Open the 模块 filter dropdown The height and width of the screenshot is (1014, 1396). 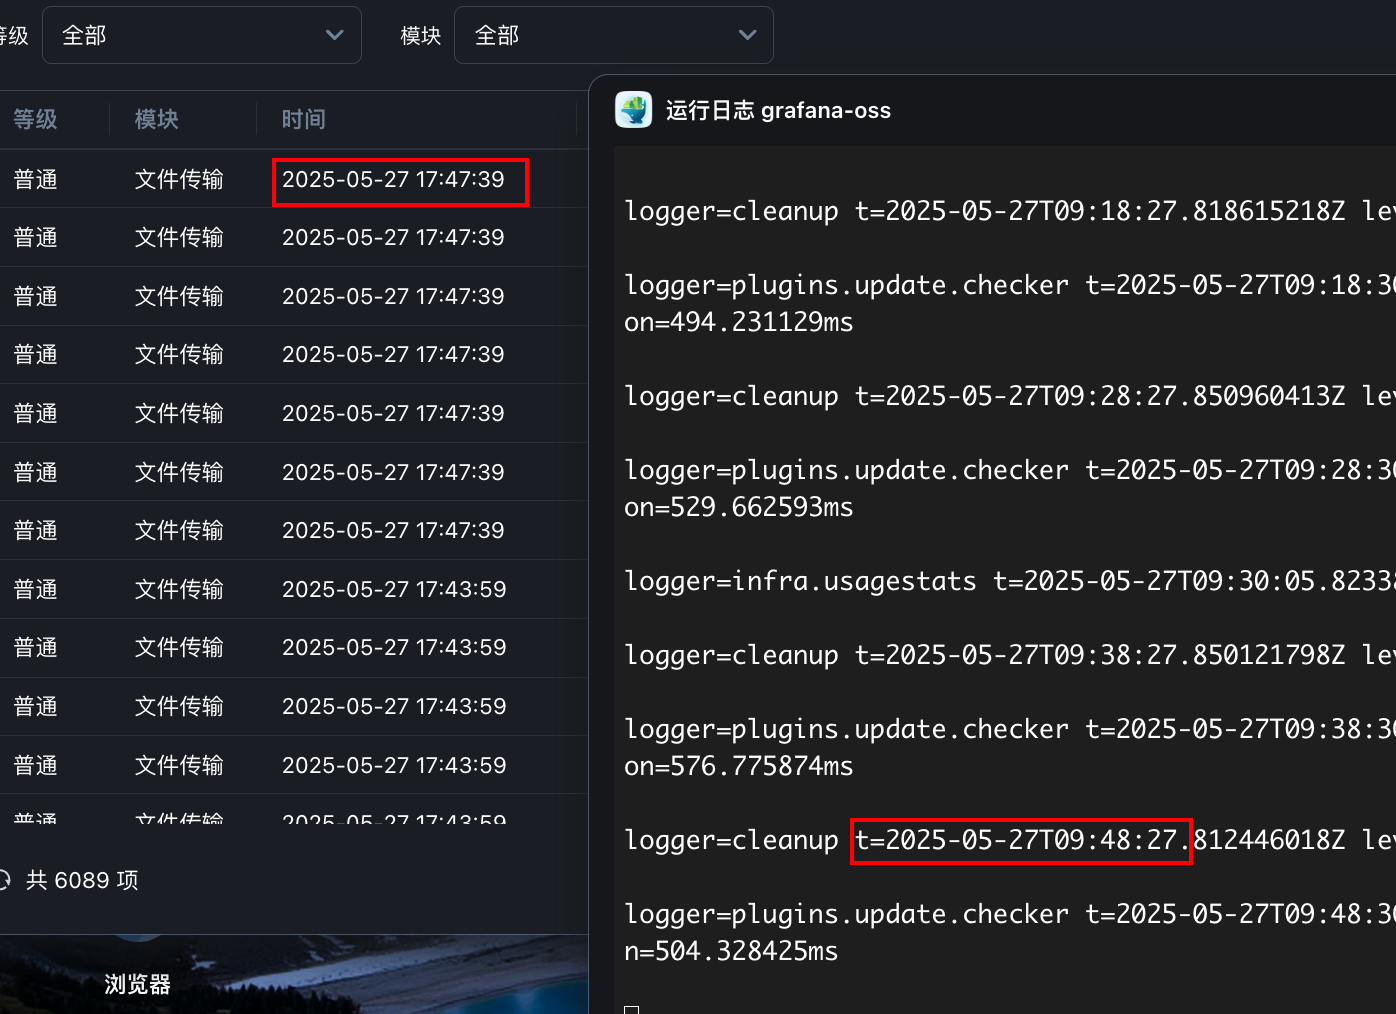click(x=614, y=35)
